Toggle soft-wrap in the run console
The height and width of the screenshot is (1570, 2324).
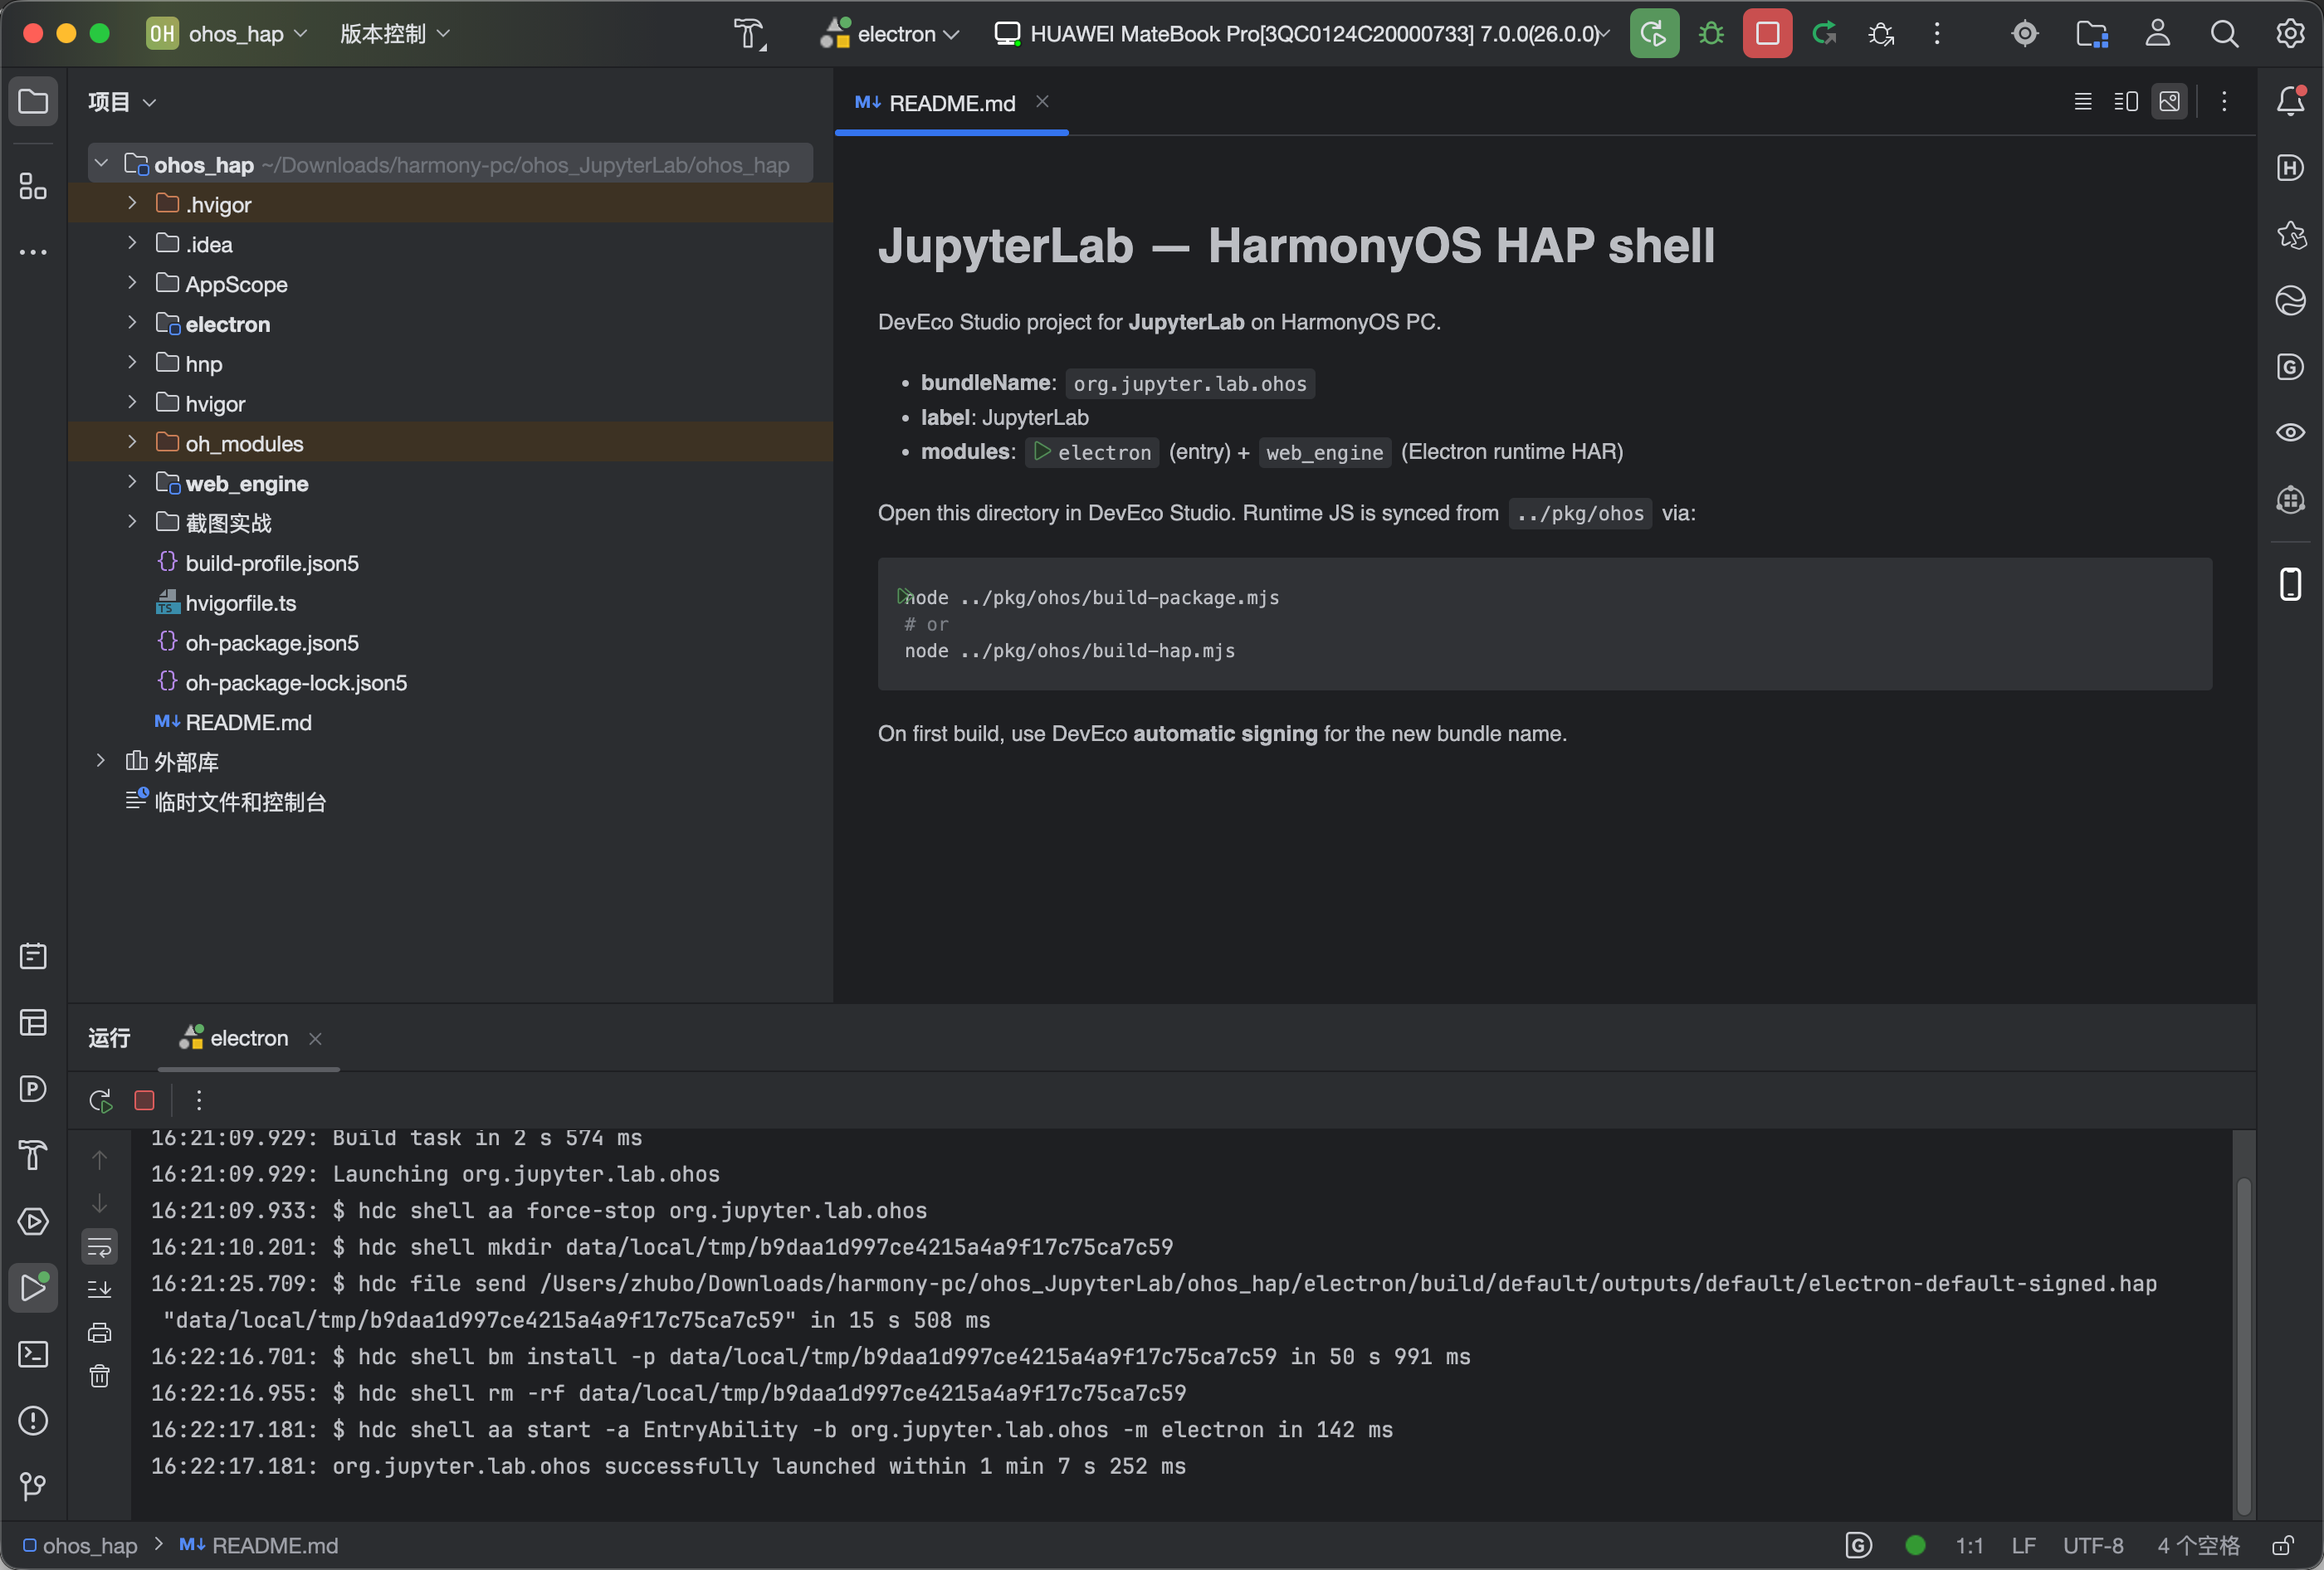click(x=100, y=1246)
